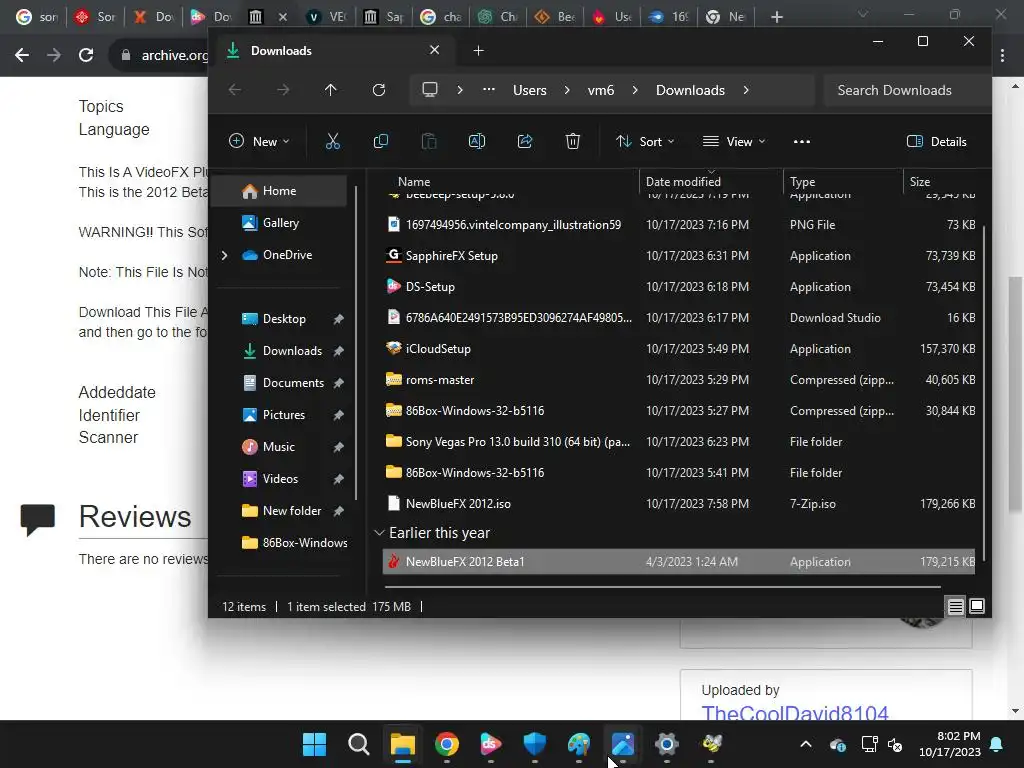Open the New item dropdown

(x=259, y=142)
